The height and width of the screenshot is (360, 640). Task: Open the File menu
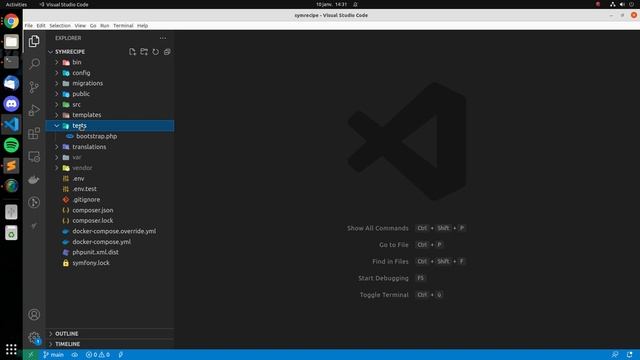point(29,25)
